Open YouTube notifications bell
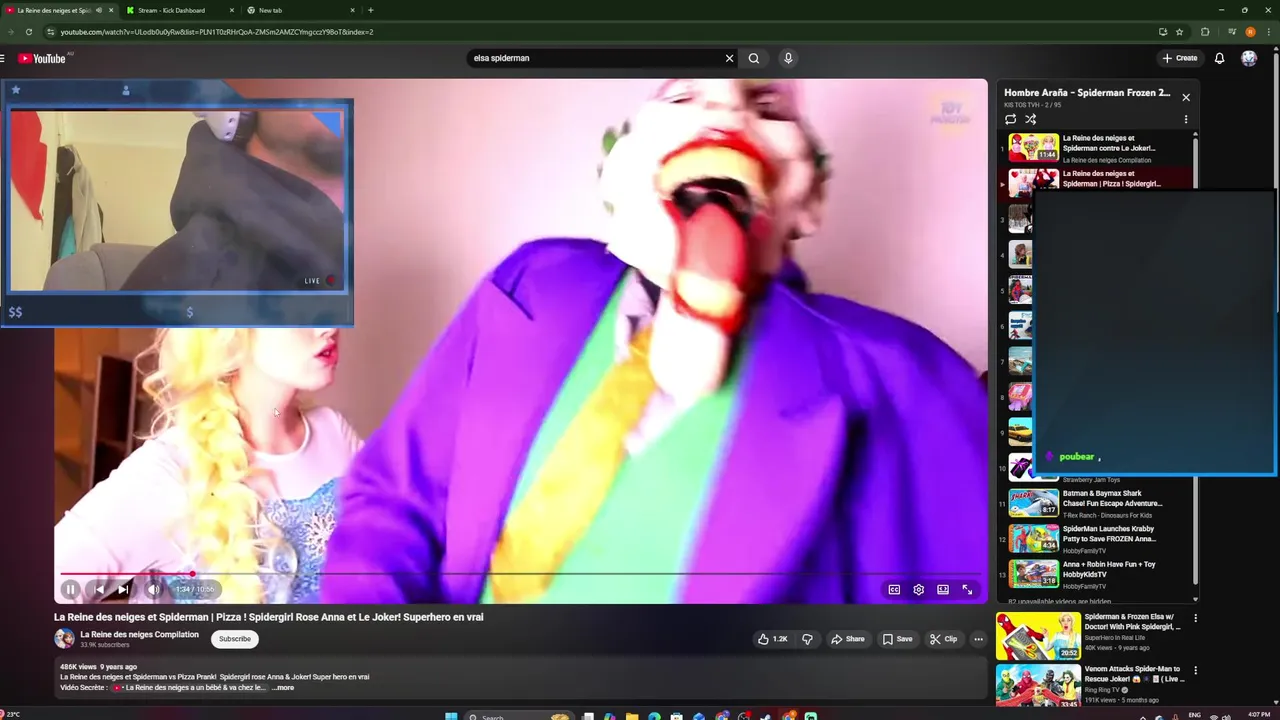The image size is (1280, 720). click(1219, 58)
